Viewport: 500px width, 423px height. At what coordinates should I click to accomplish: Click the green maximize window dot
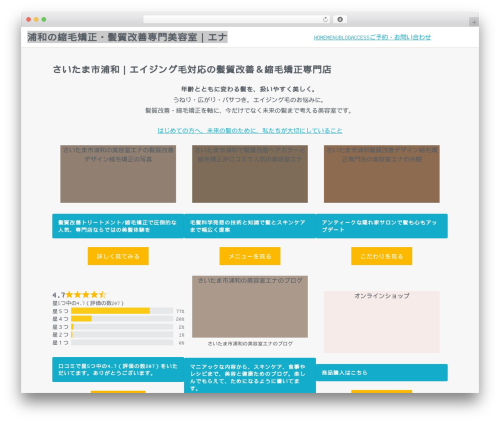coord(44,20)
